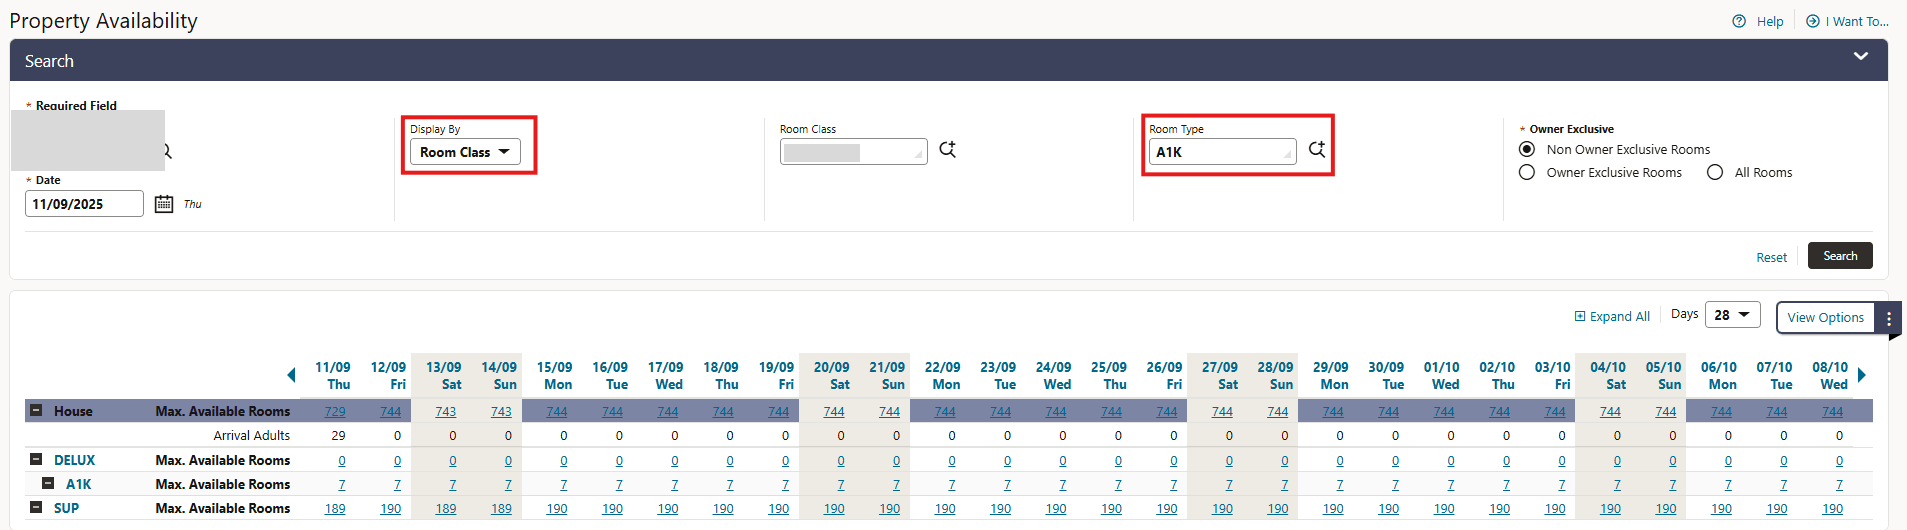Collapse the Search panel chevron
This screenshot has width=1907, height=530.
(x=1861, y=56)
